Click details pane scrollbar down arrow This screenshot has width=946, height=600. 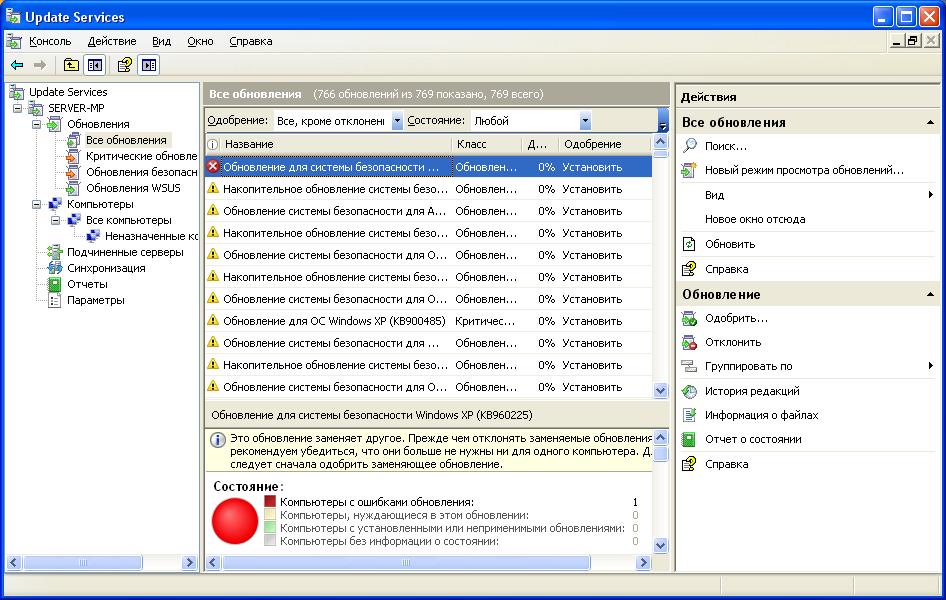(661, 545)
